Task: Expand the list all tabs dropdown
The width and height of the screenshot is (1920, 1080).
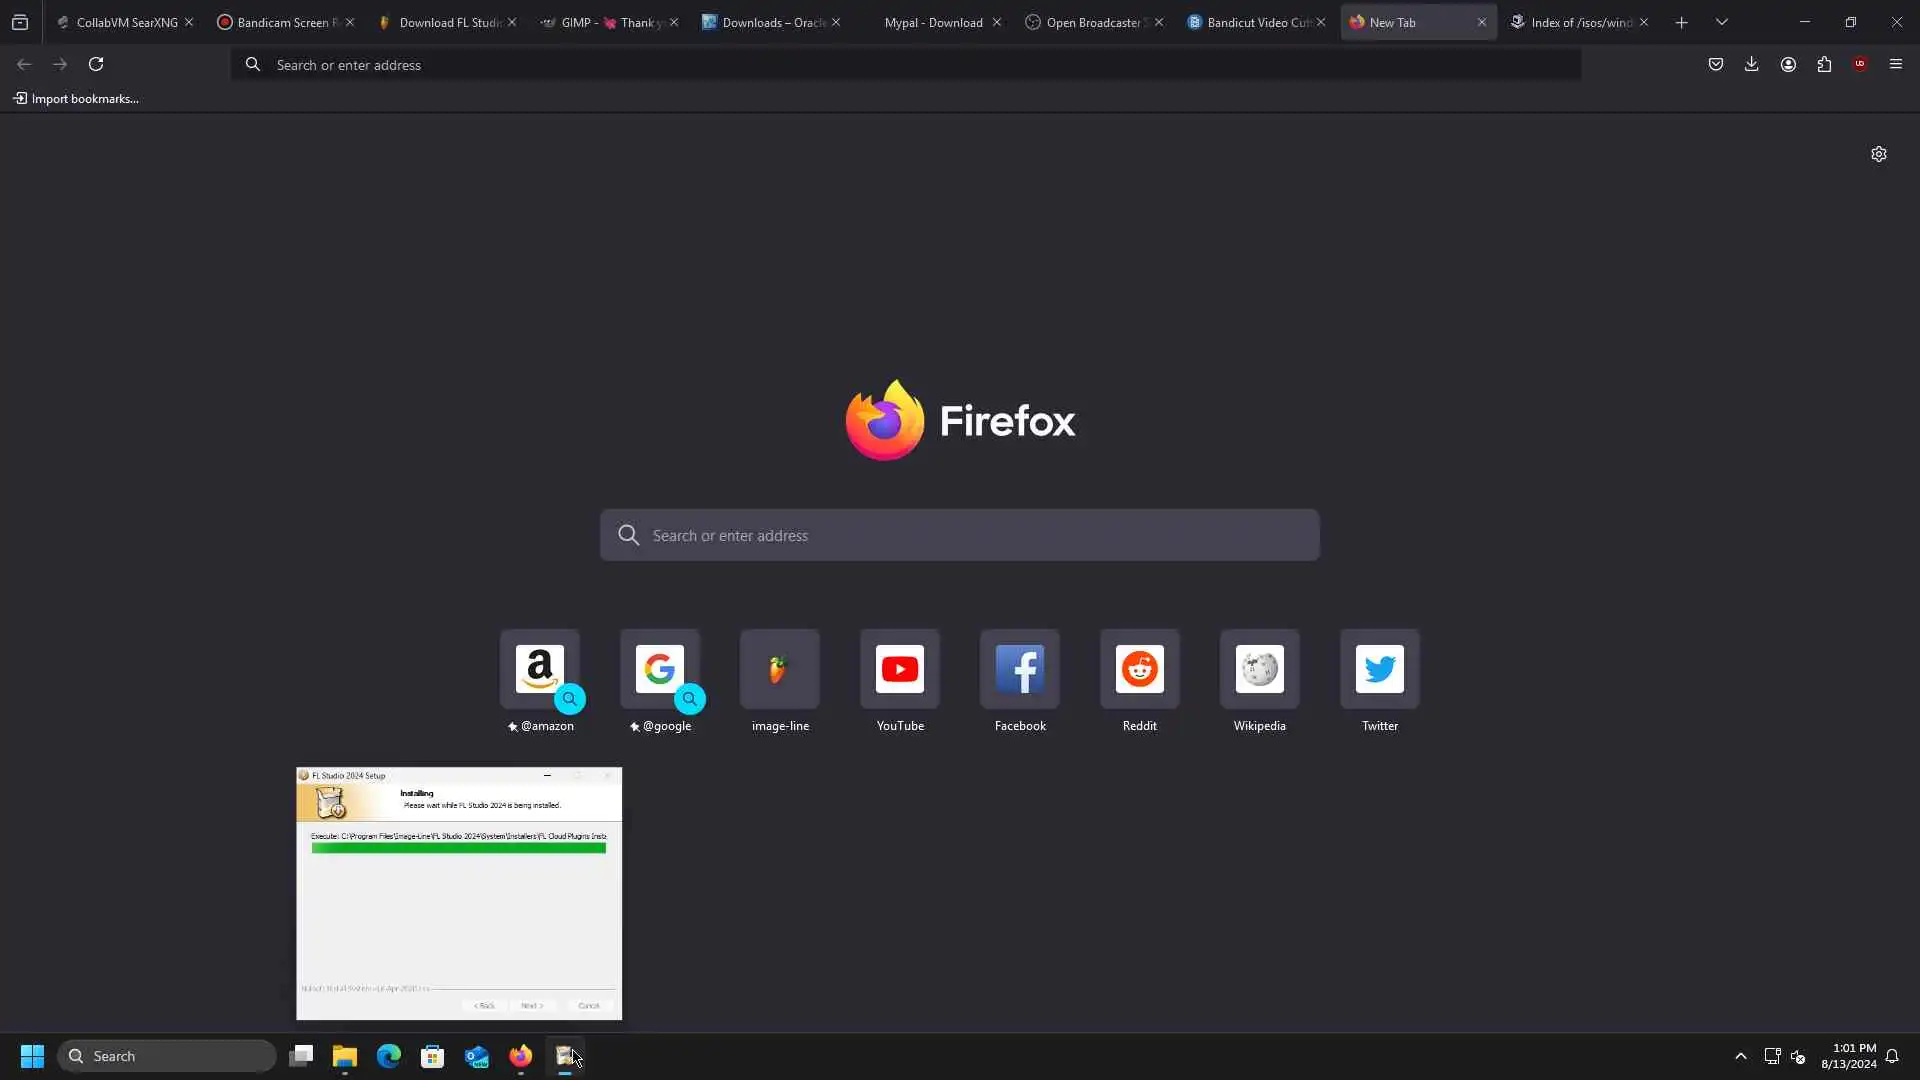Action: tap(1721, 22)
